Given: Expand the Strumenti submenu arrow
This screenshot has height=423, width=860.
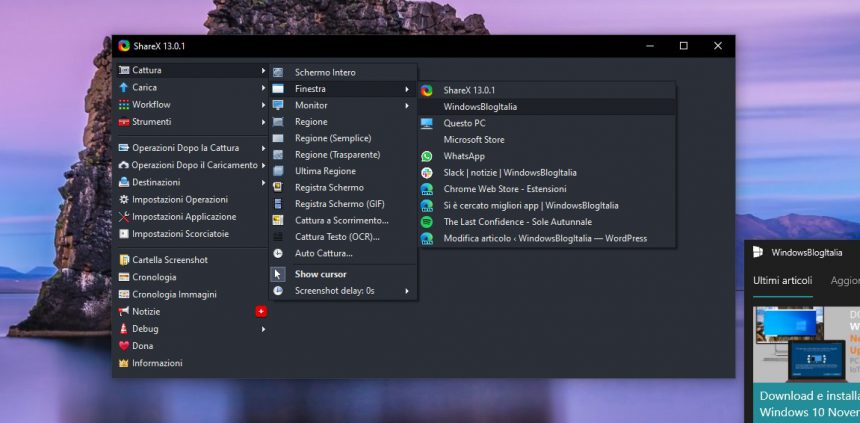Looking at the screenshot, I should pyautogui.click(x=264, y=122).
